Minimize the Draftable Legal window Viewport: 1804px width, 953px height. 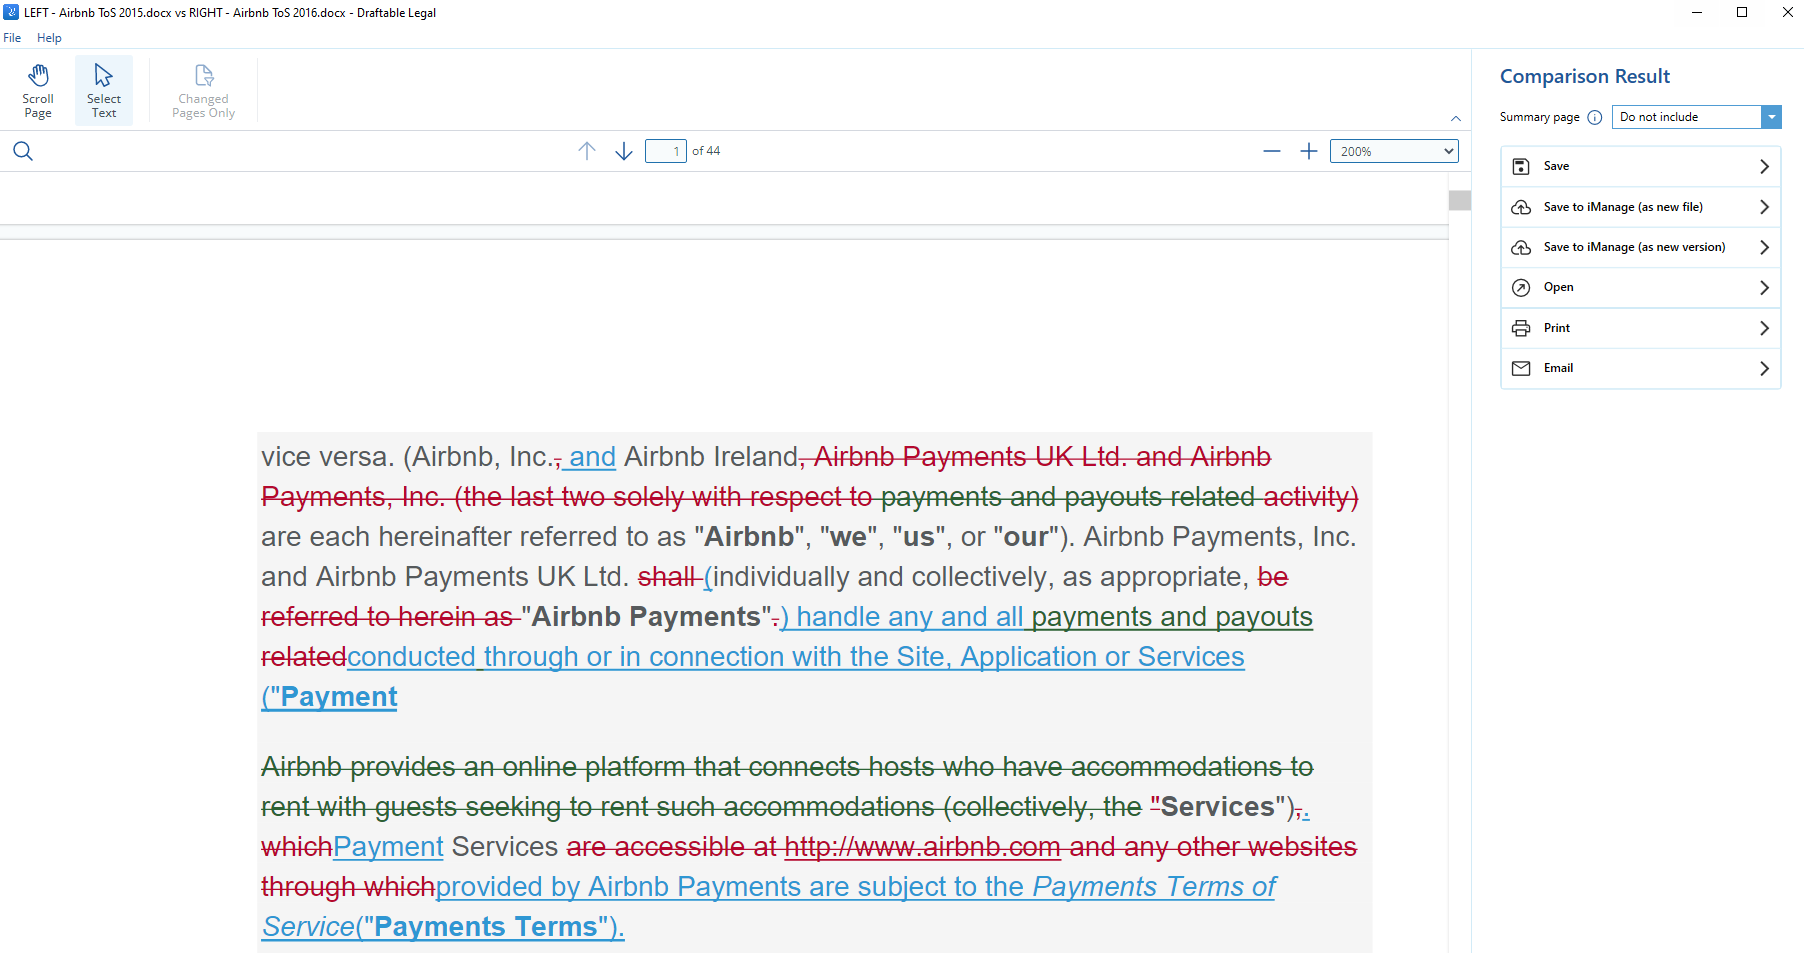pyautogui.click(x=1697, y=12)
